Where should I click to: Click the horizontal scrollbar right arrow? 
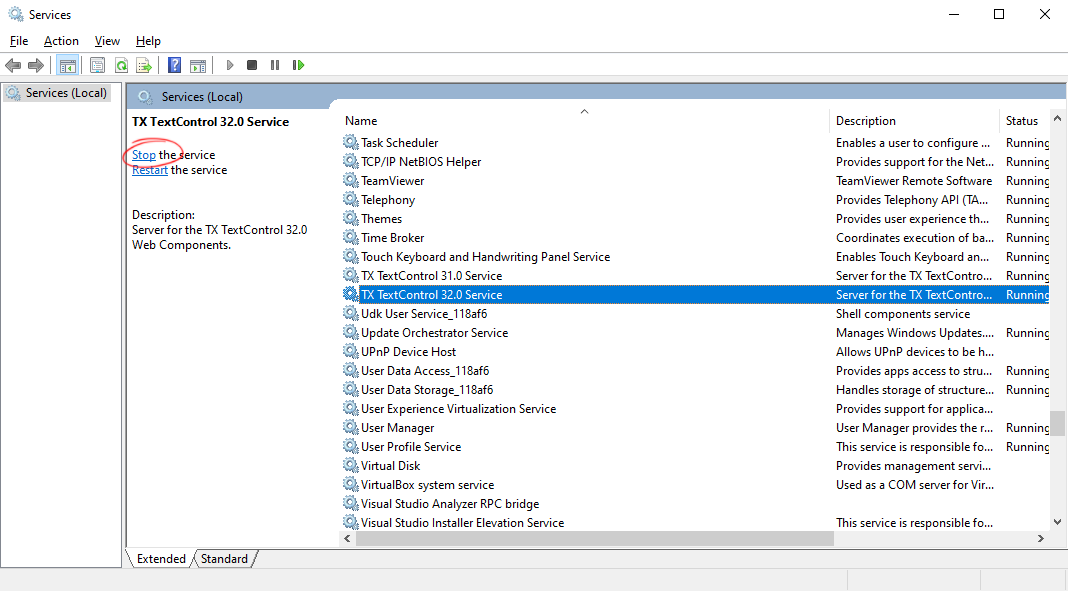[x=1040, y=538]
